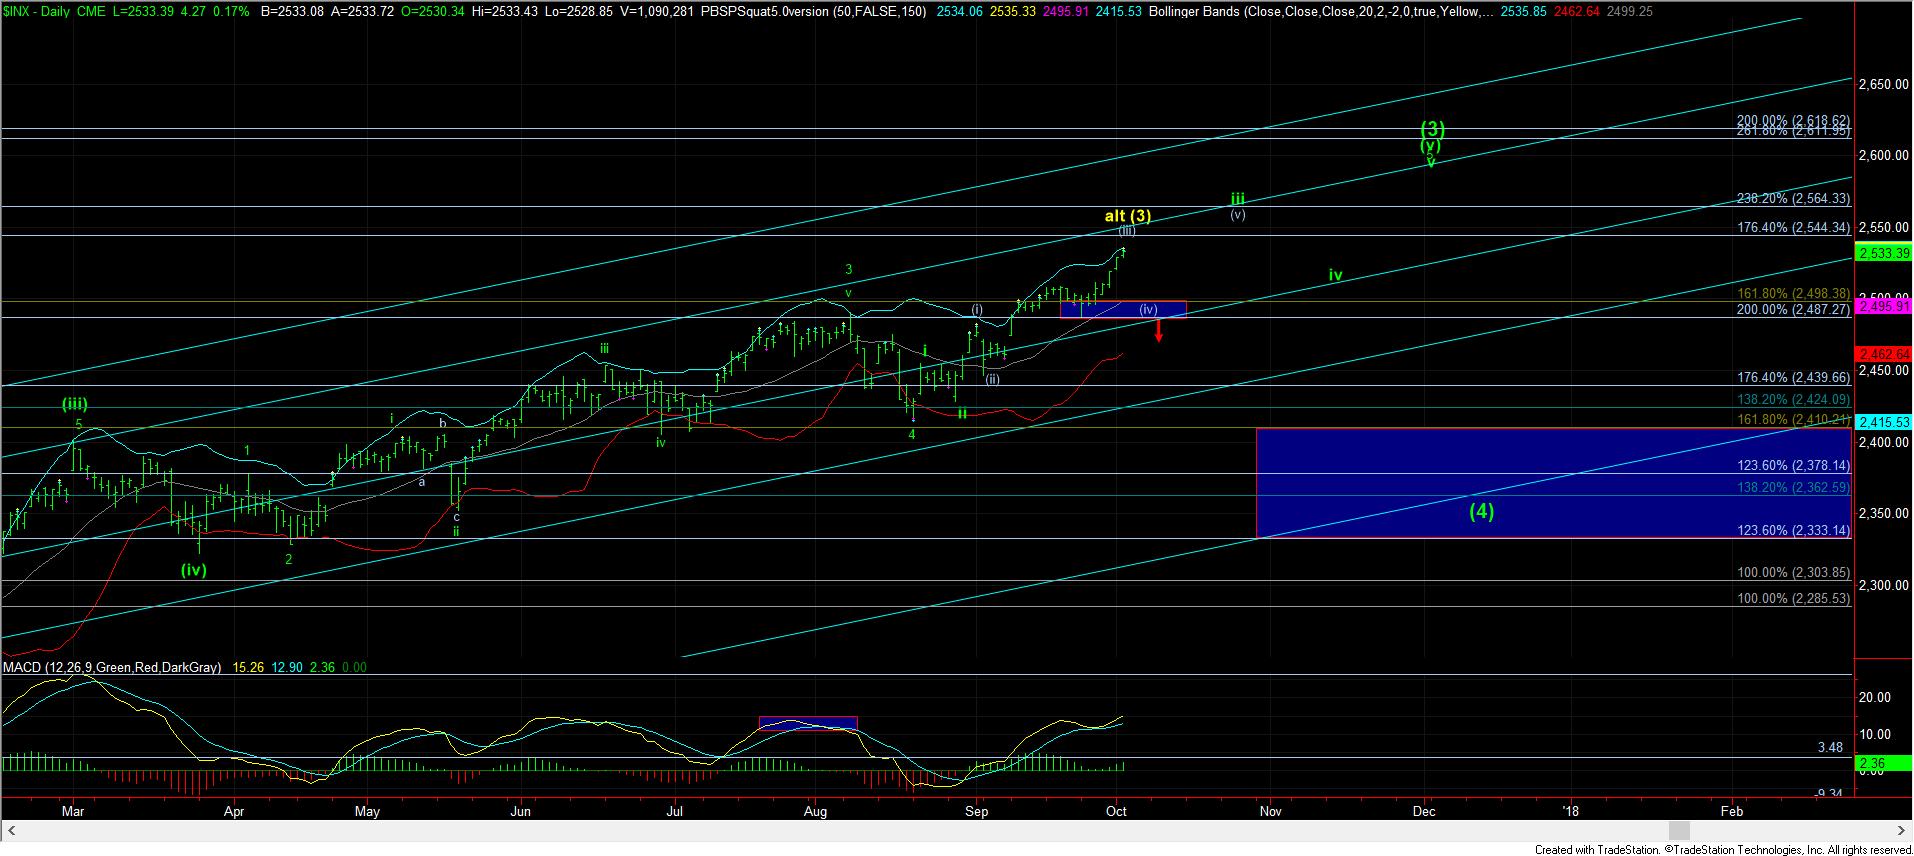Screen dimensions: 1914x856
Task: Click the '18 year label on the time axis
Action: 1571,812
